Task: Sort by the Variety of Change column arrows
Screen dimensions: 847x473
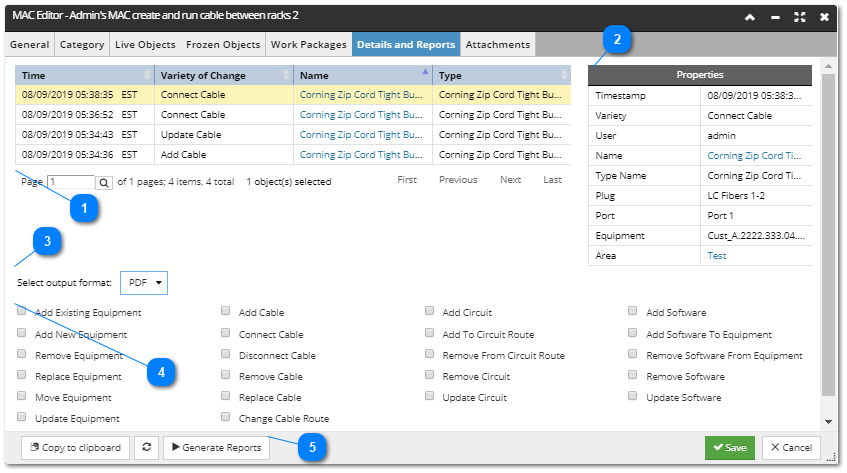Action: 286,75
